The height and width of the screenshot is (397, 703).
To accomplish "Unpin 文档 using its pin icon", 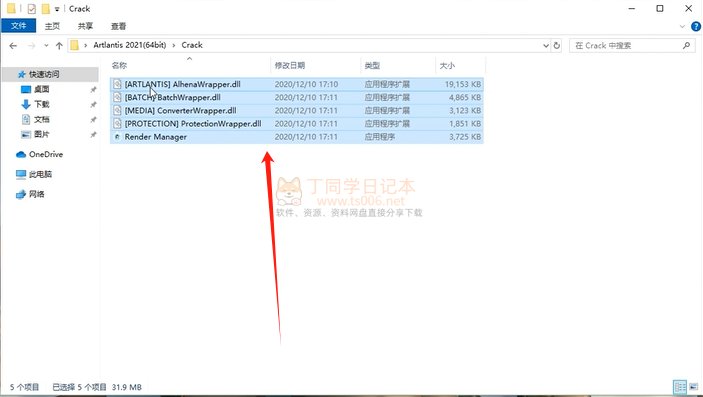I will coord(93,119).
